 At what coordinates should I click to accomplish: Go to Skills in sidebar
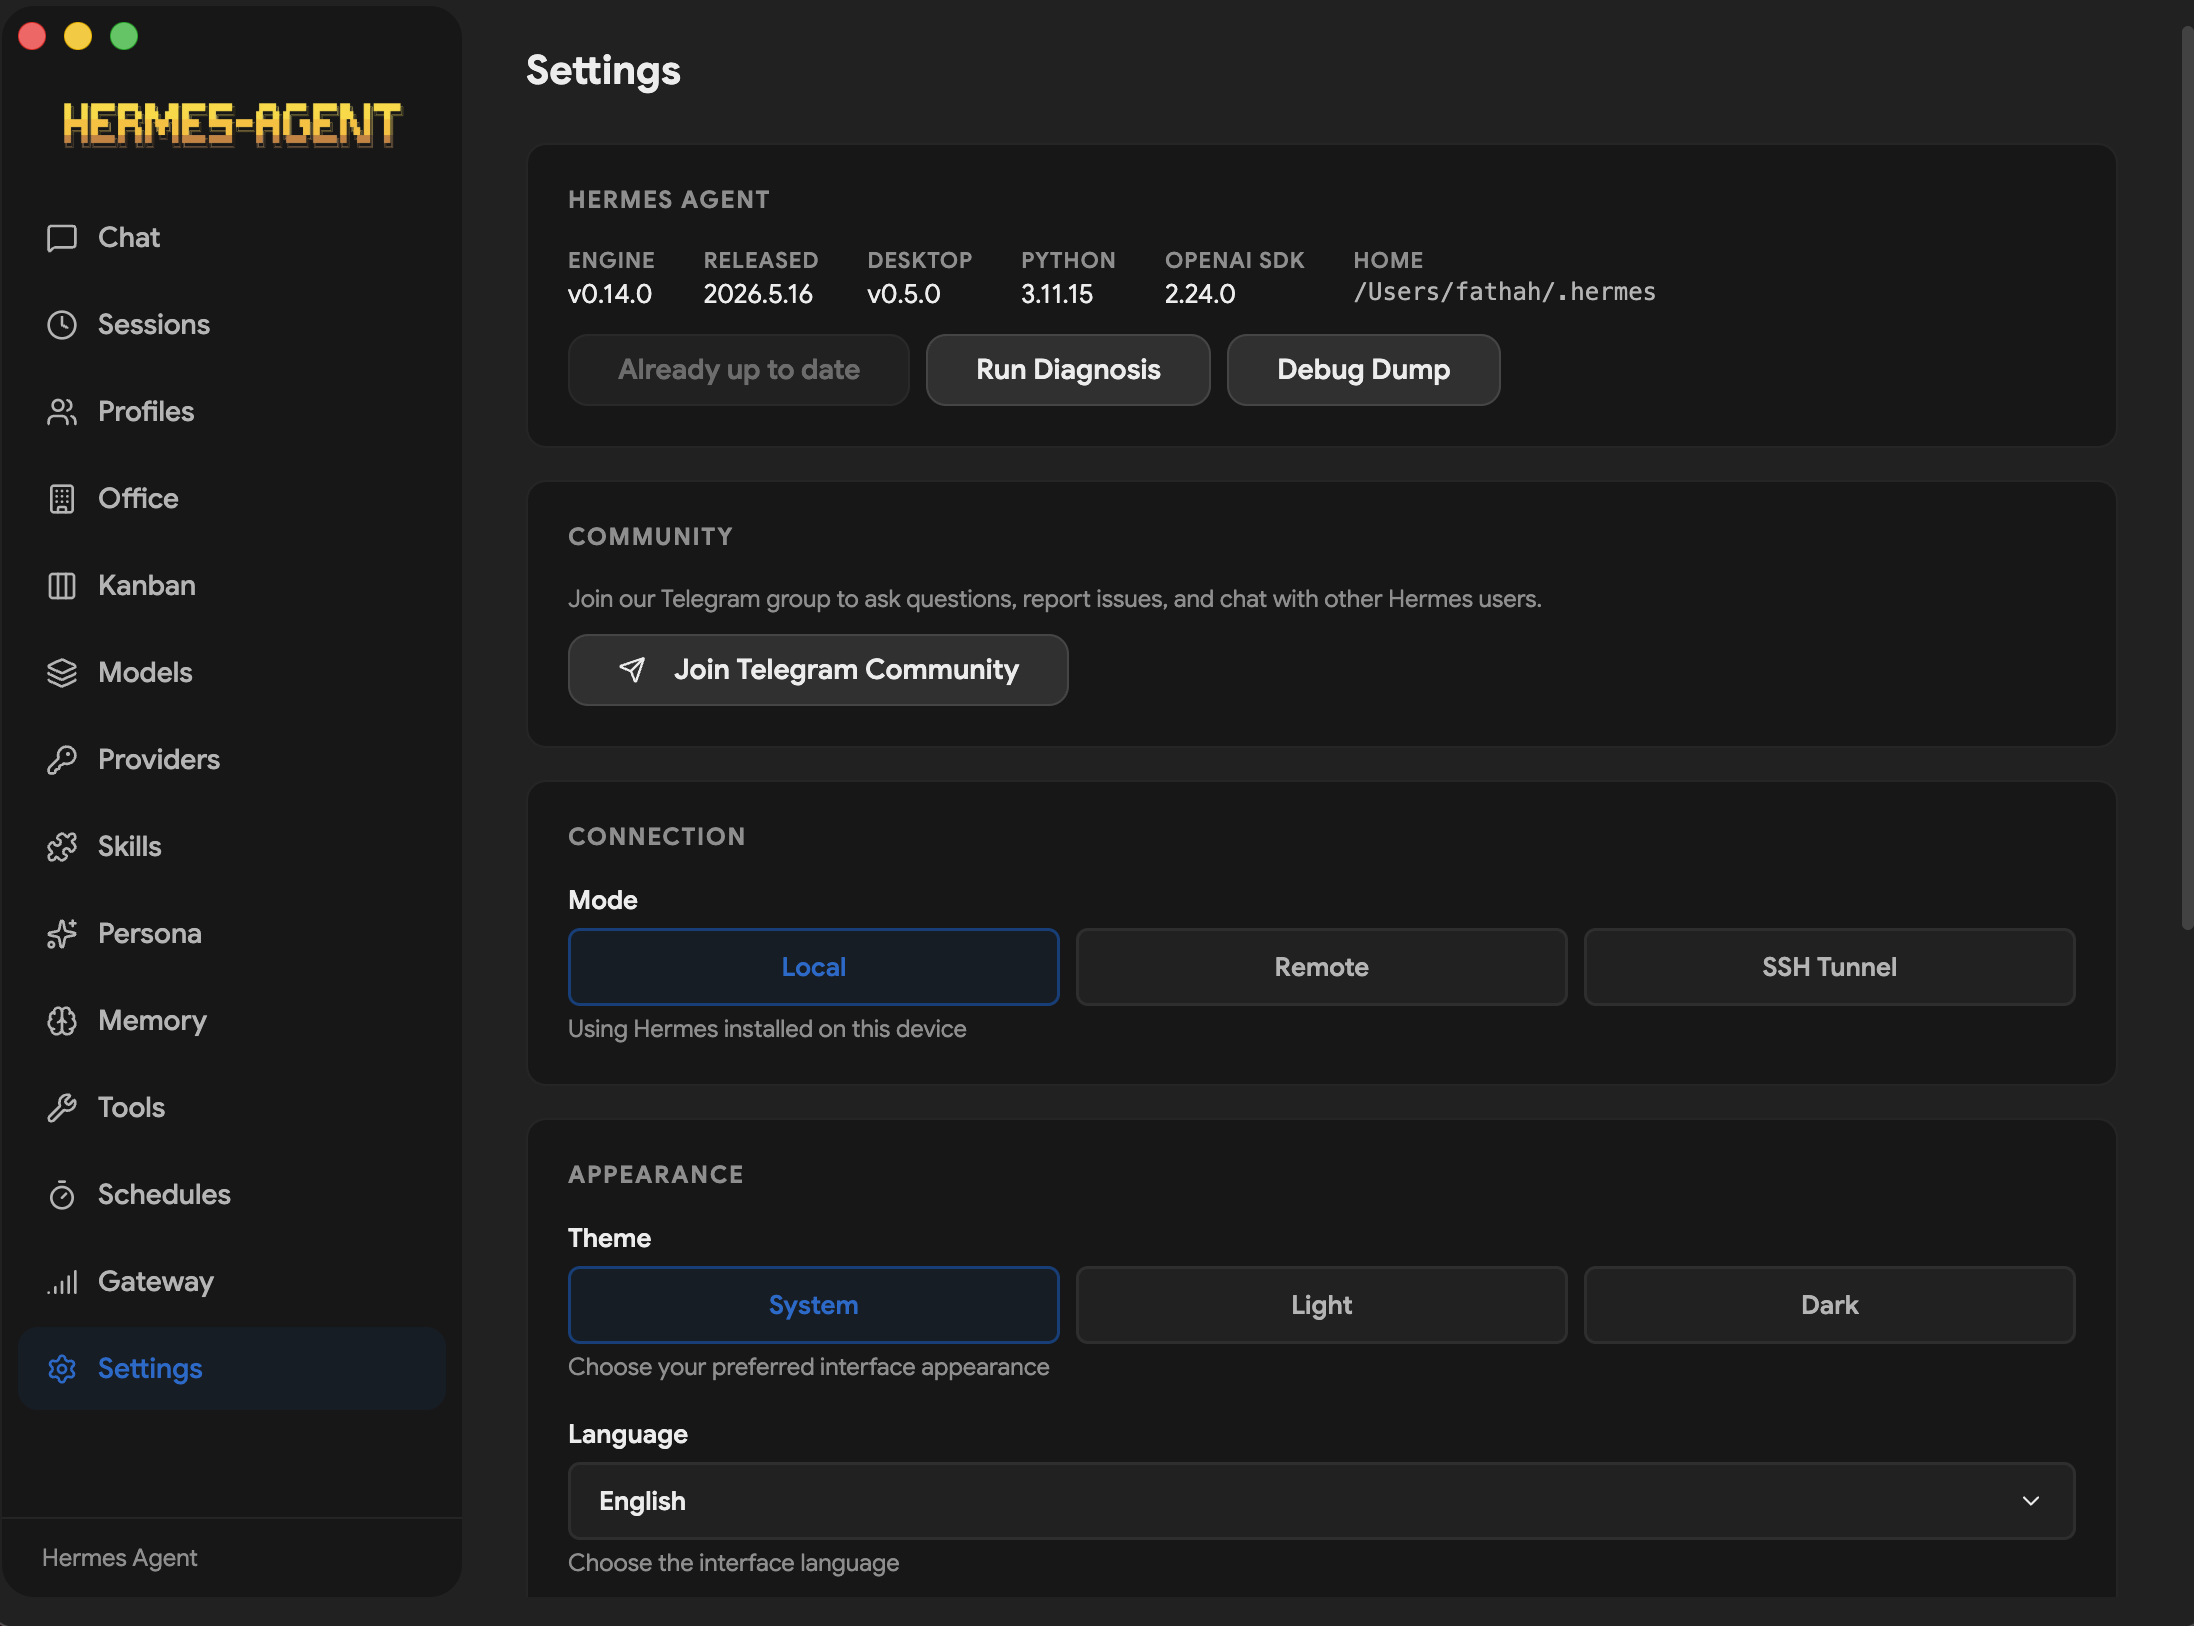(232, 847)
